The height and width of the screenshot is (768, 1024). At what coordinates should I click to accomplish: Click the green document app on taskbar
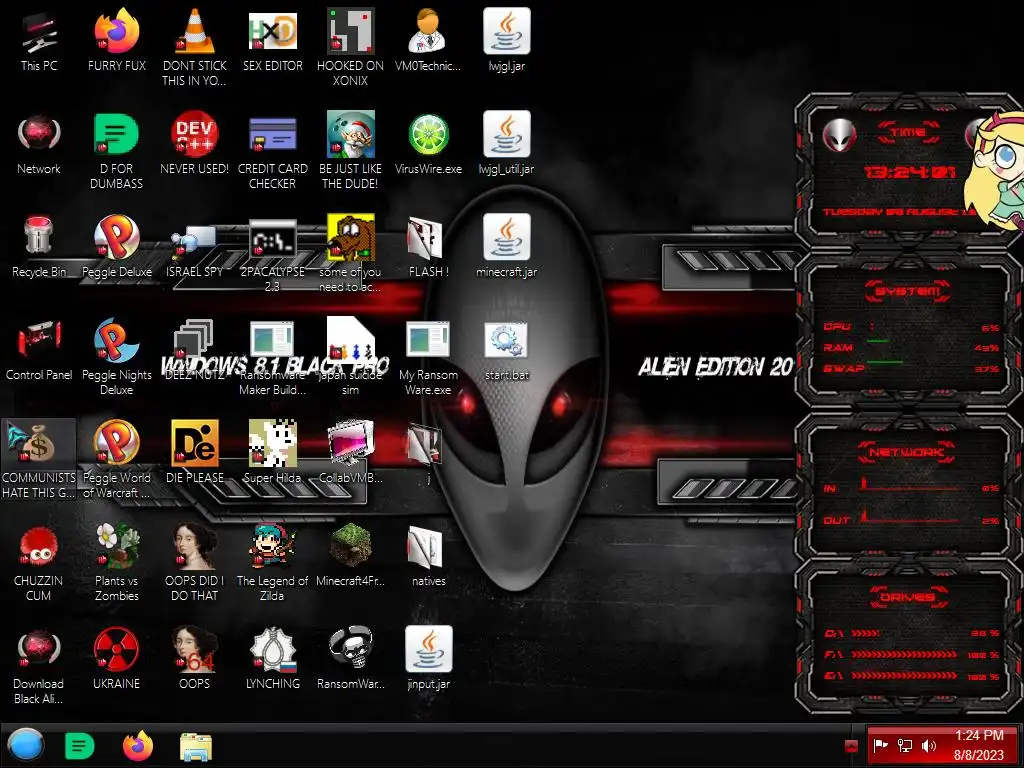[80, 746]
